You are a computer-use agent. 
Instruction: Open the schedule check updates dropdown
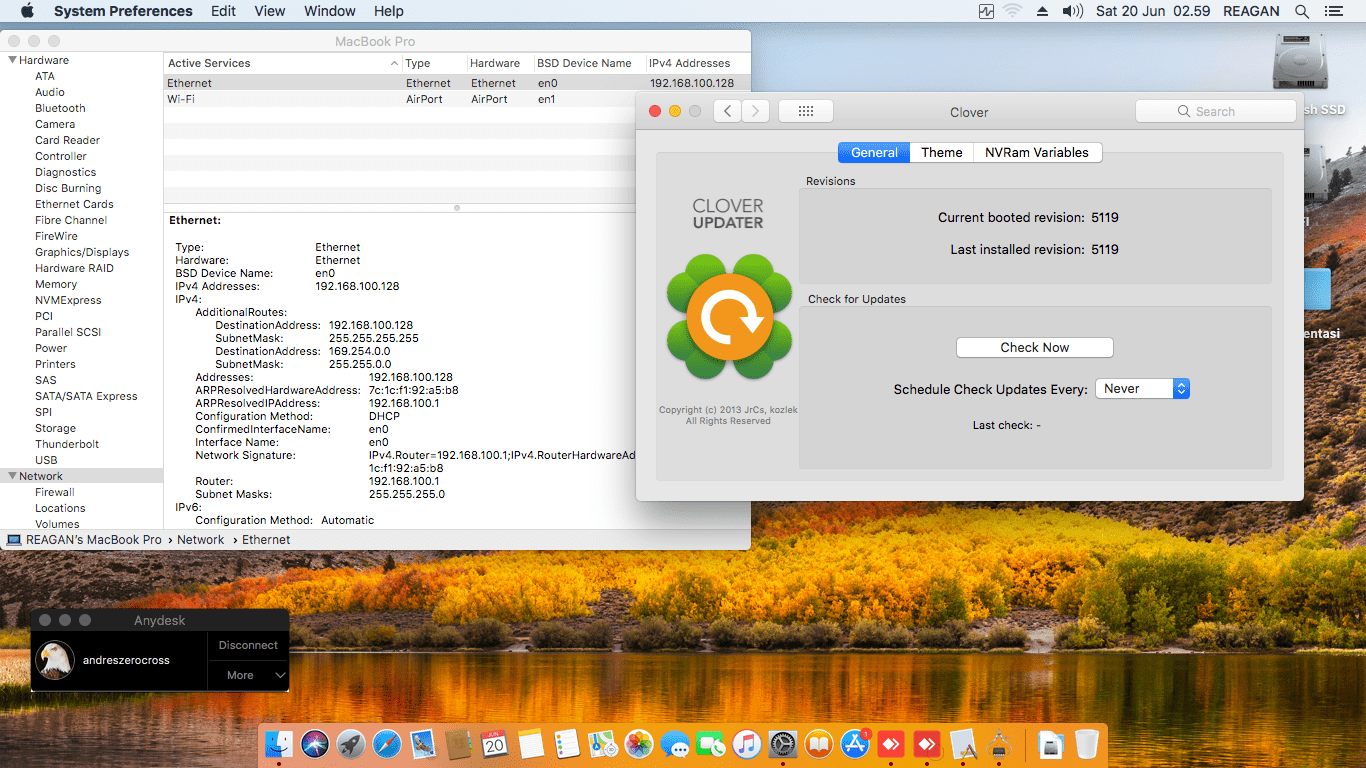click(x=1142, y=389)
